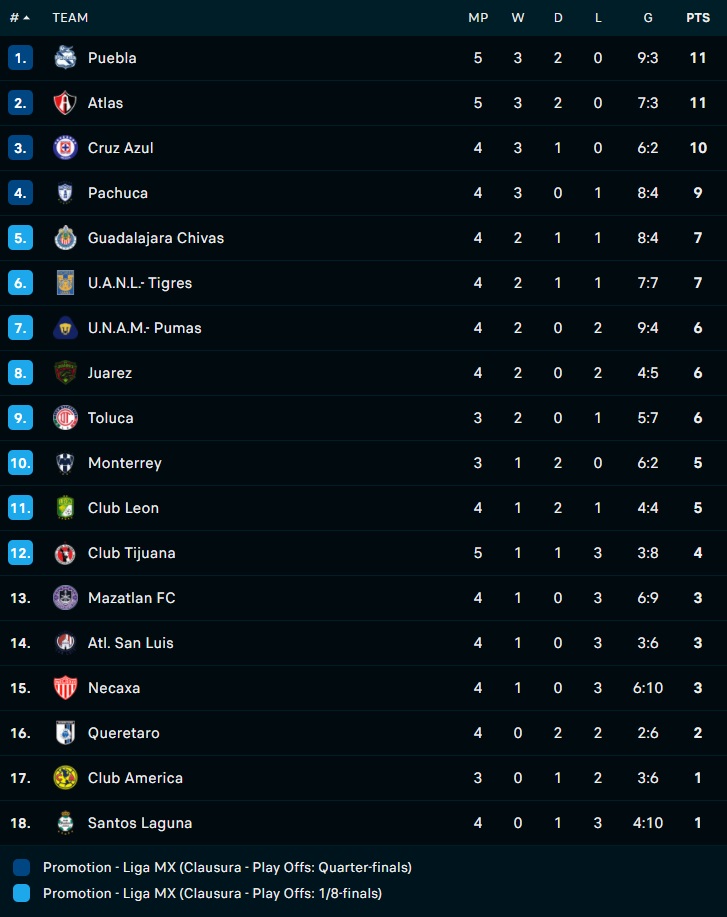The height and width of the screenshot is (917, 727).
Task: Select the Quarter-finals promotion color marker
Action: click(x=21, y=868)
